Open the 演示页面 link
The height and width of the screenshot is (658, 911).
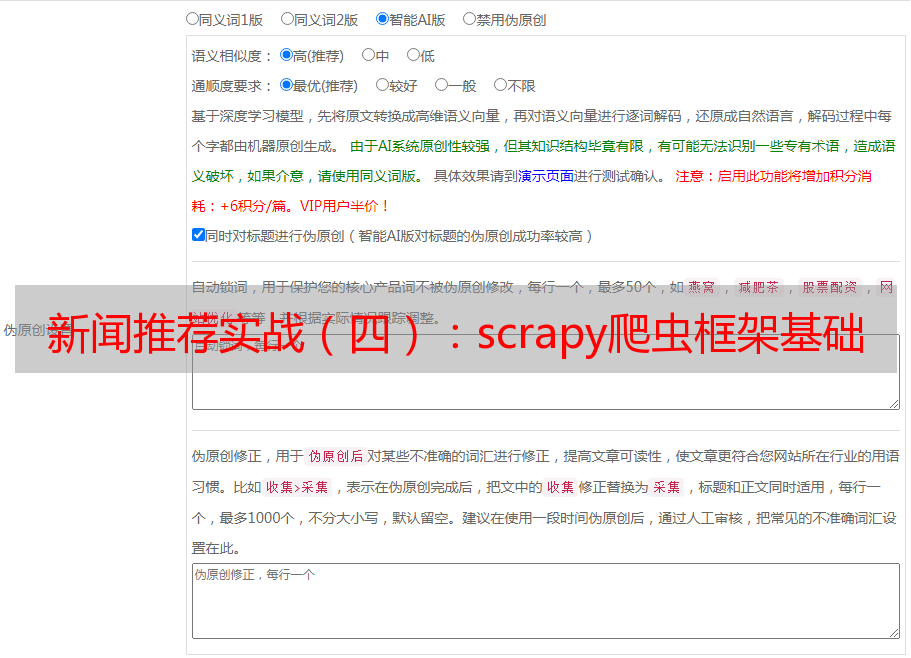(546, 176)
